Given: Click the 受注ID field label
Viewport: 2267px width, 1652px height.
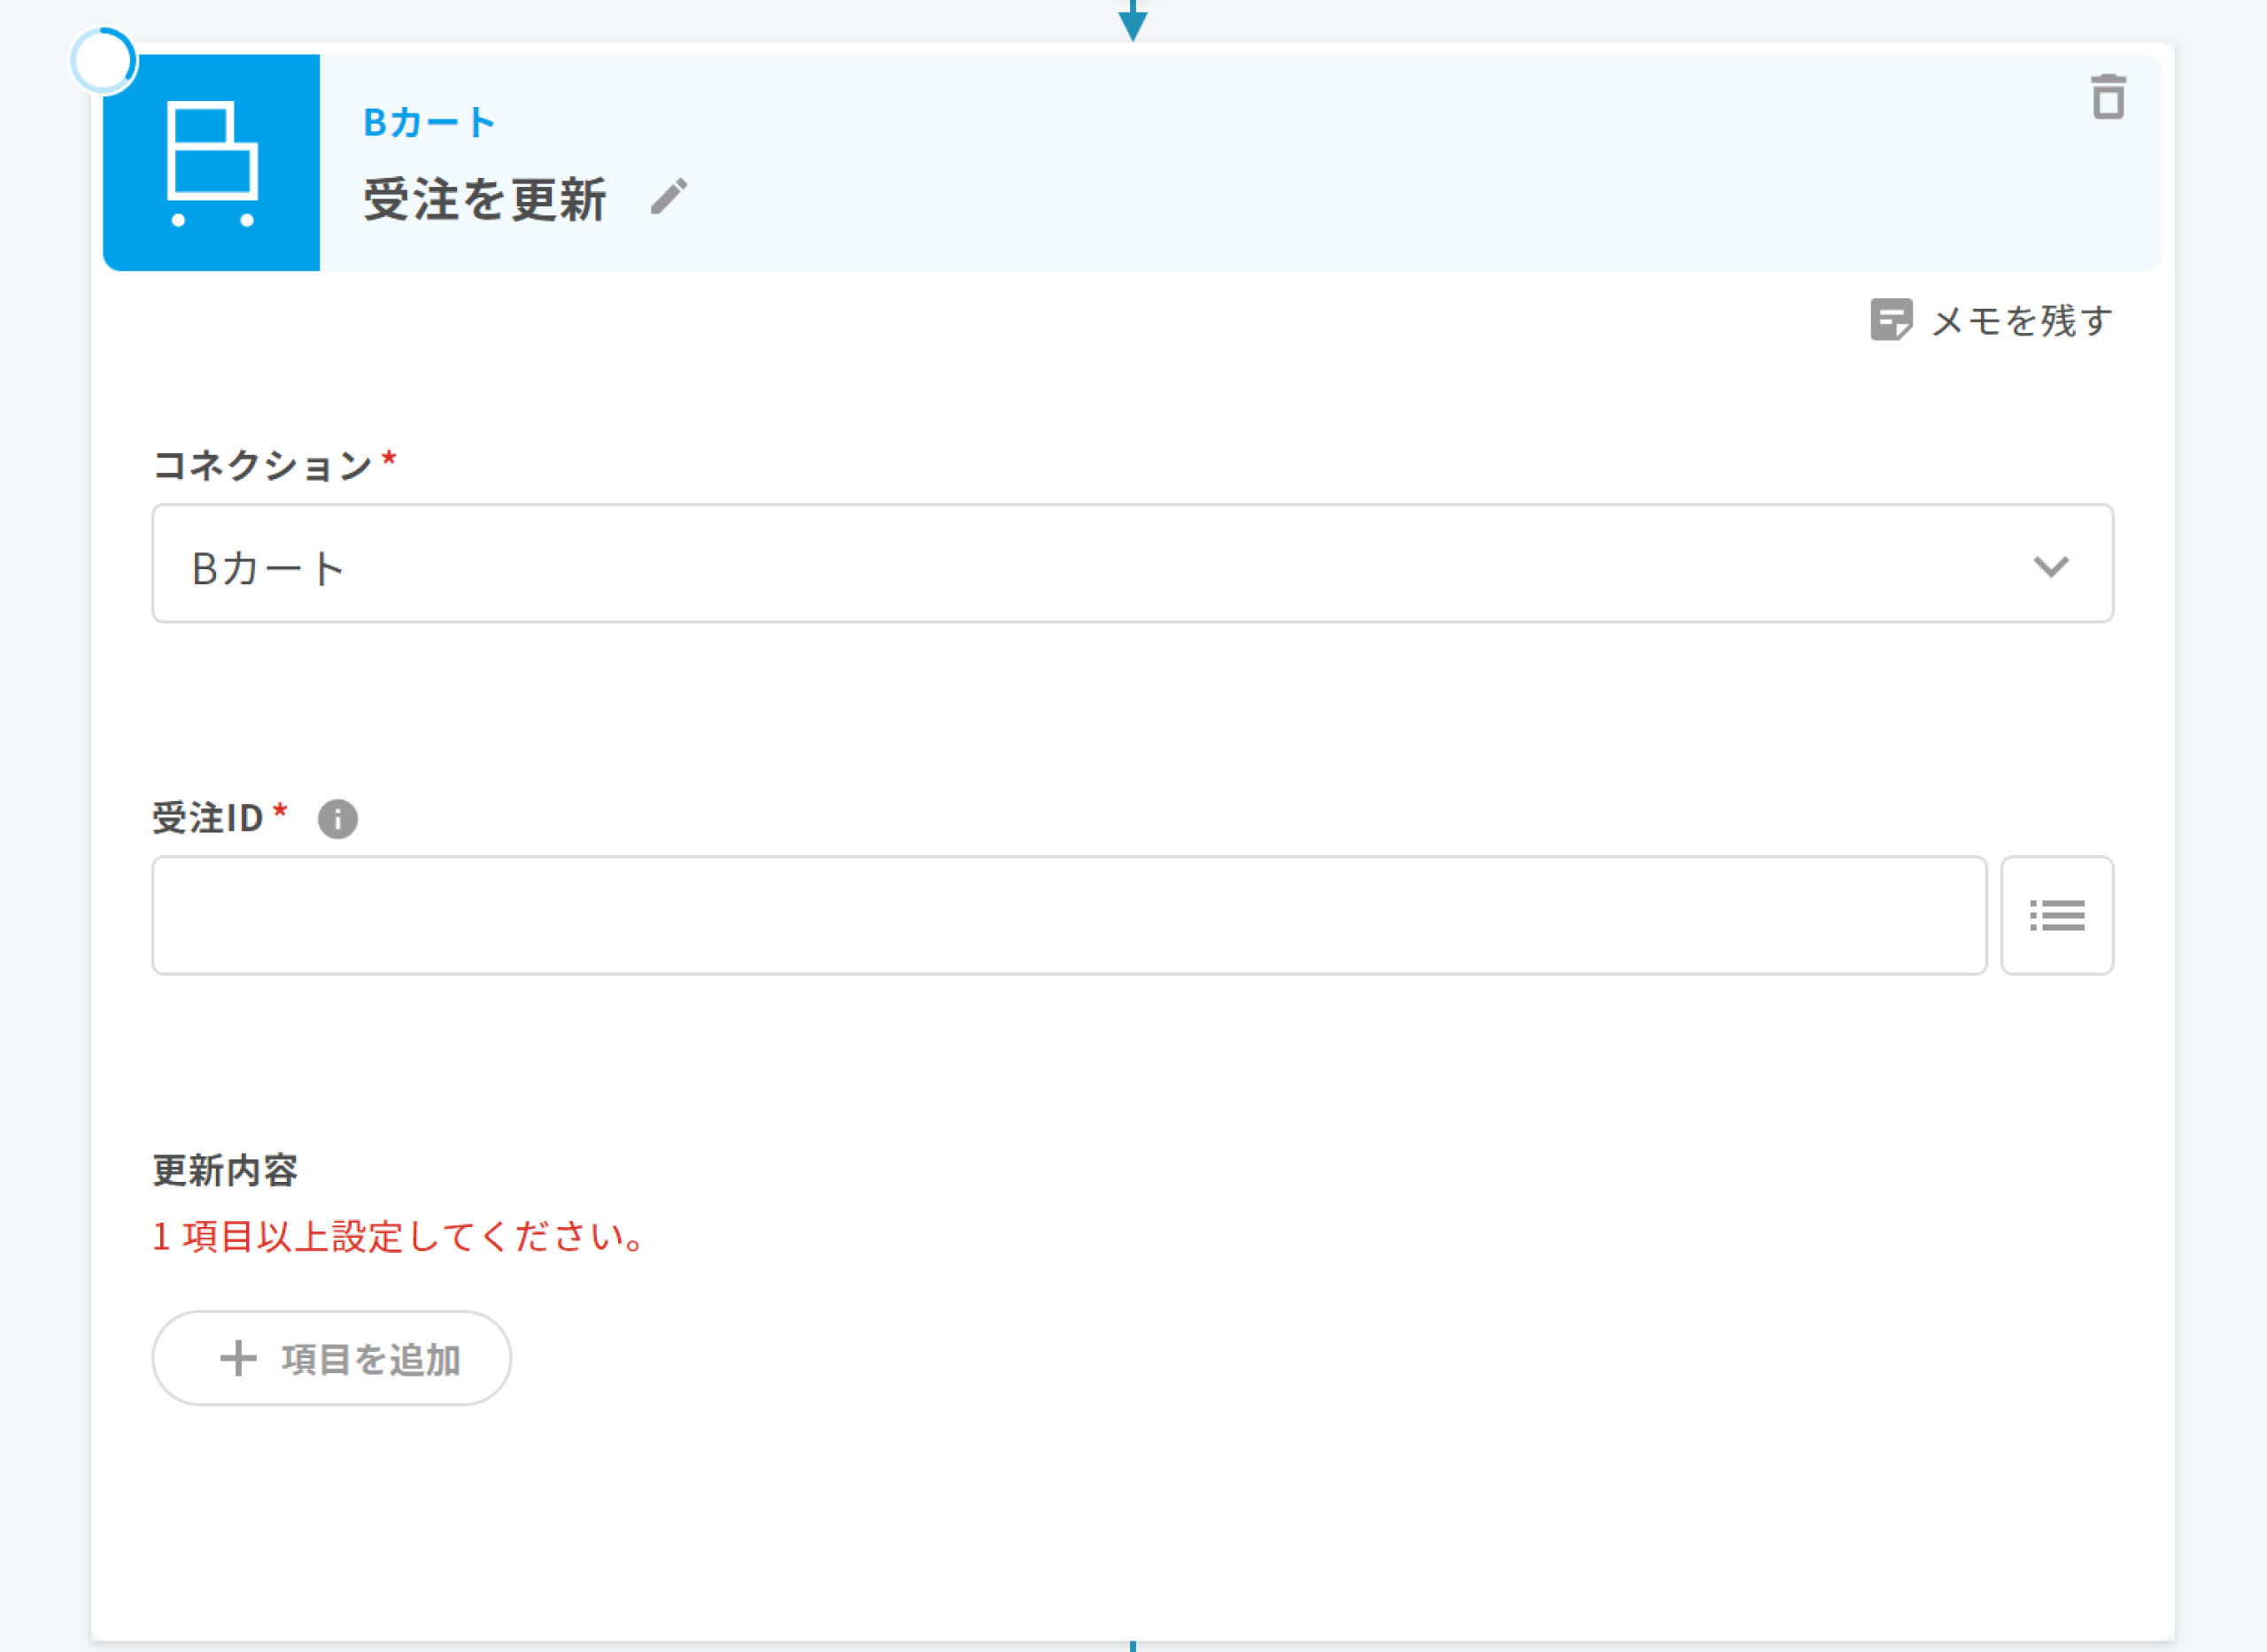Looking at the screenshot, I should 207,818.
